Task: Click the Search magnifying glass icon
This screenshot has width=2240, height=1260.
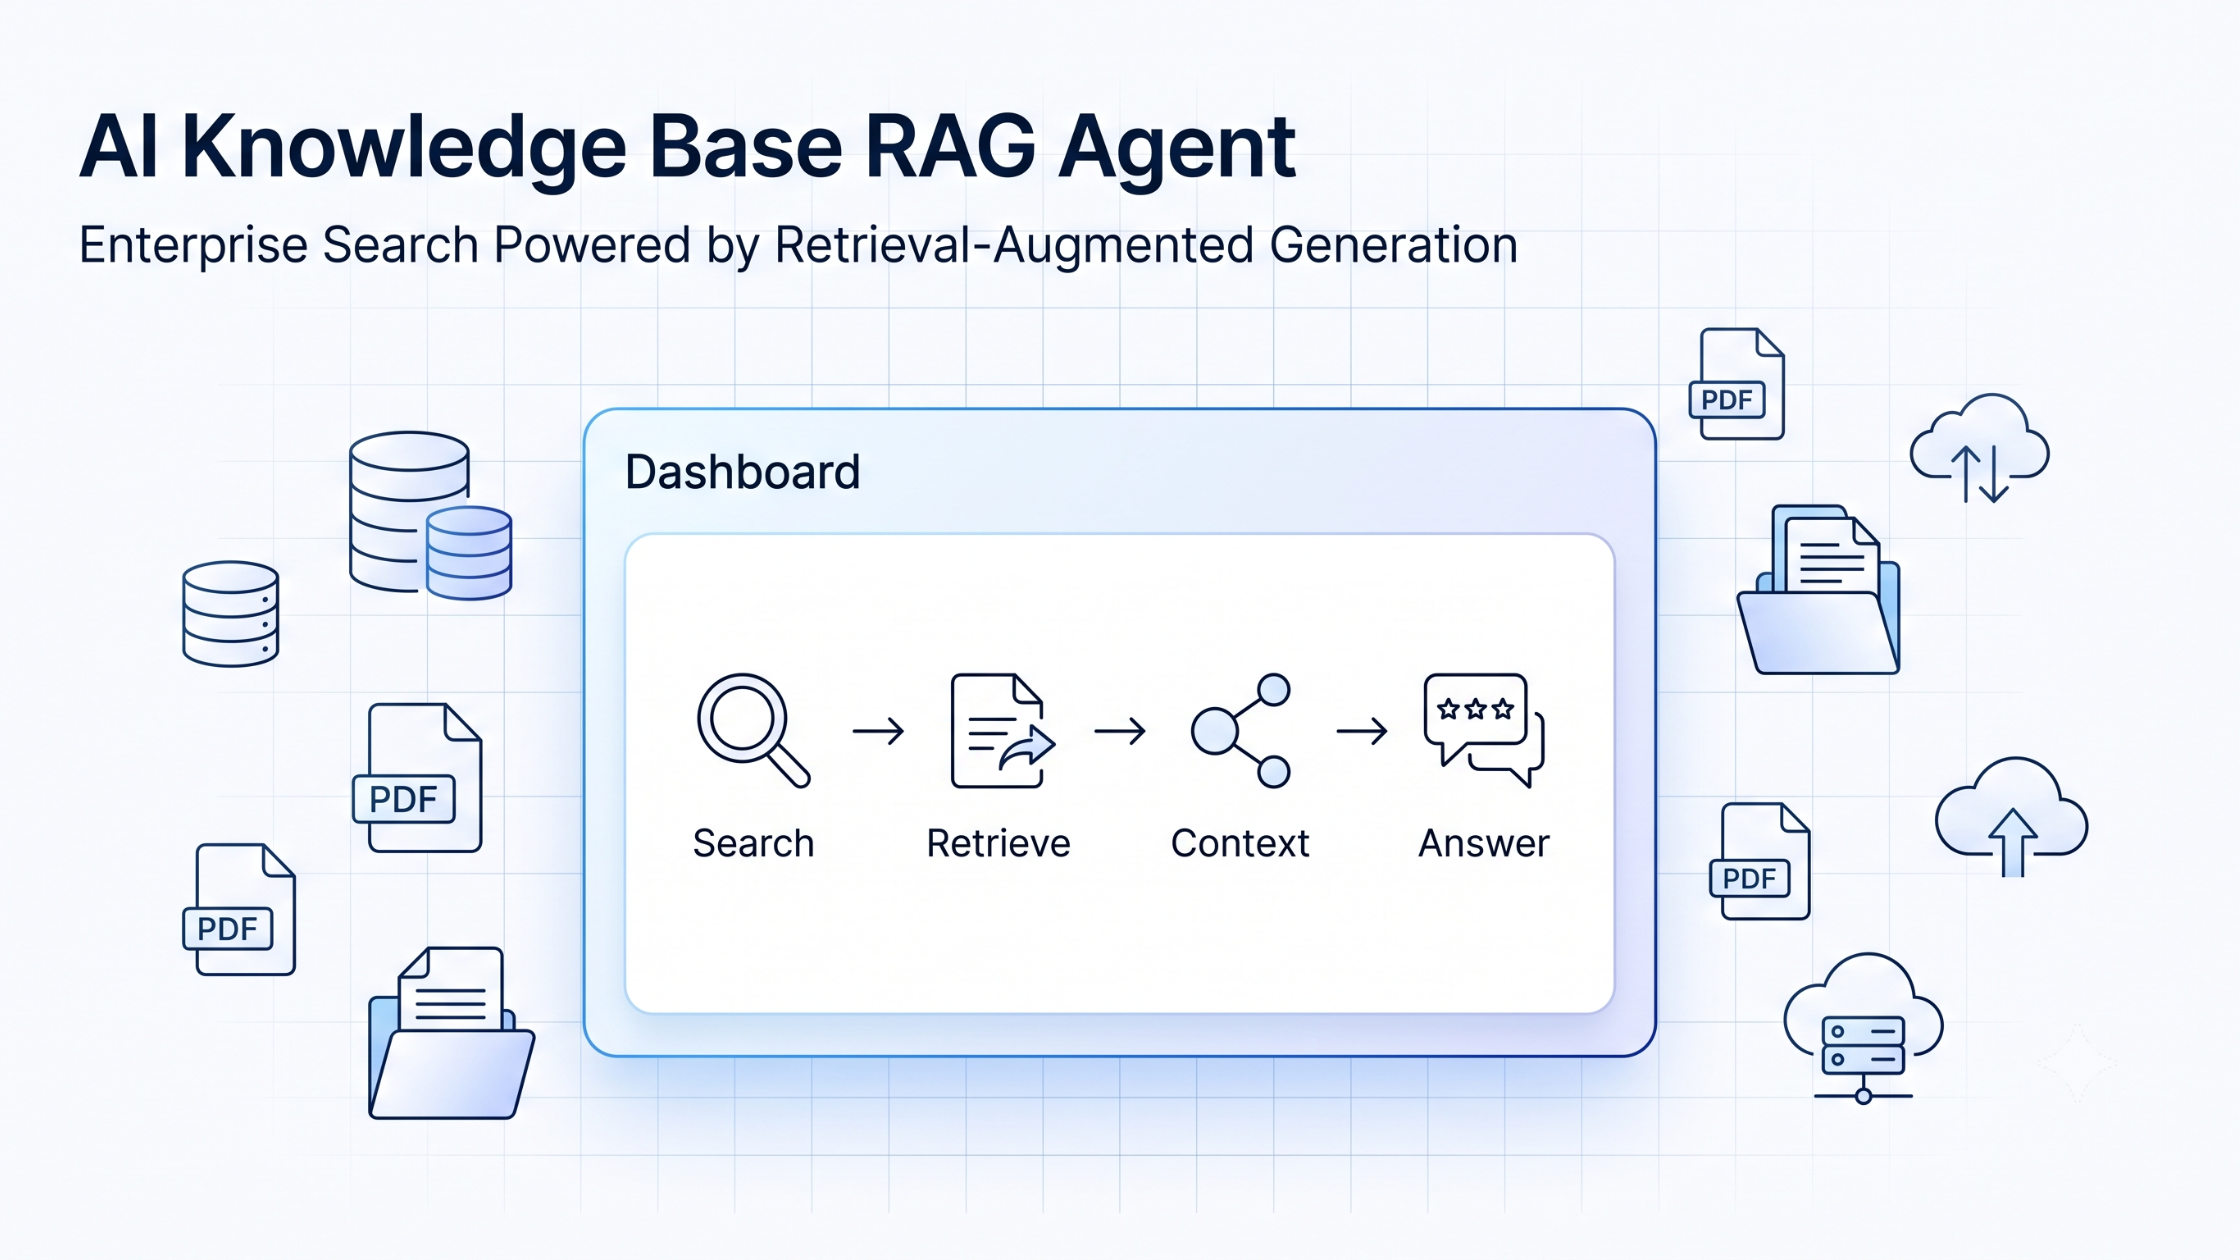Action: [753, 730]
